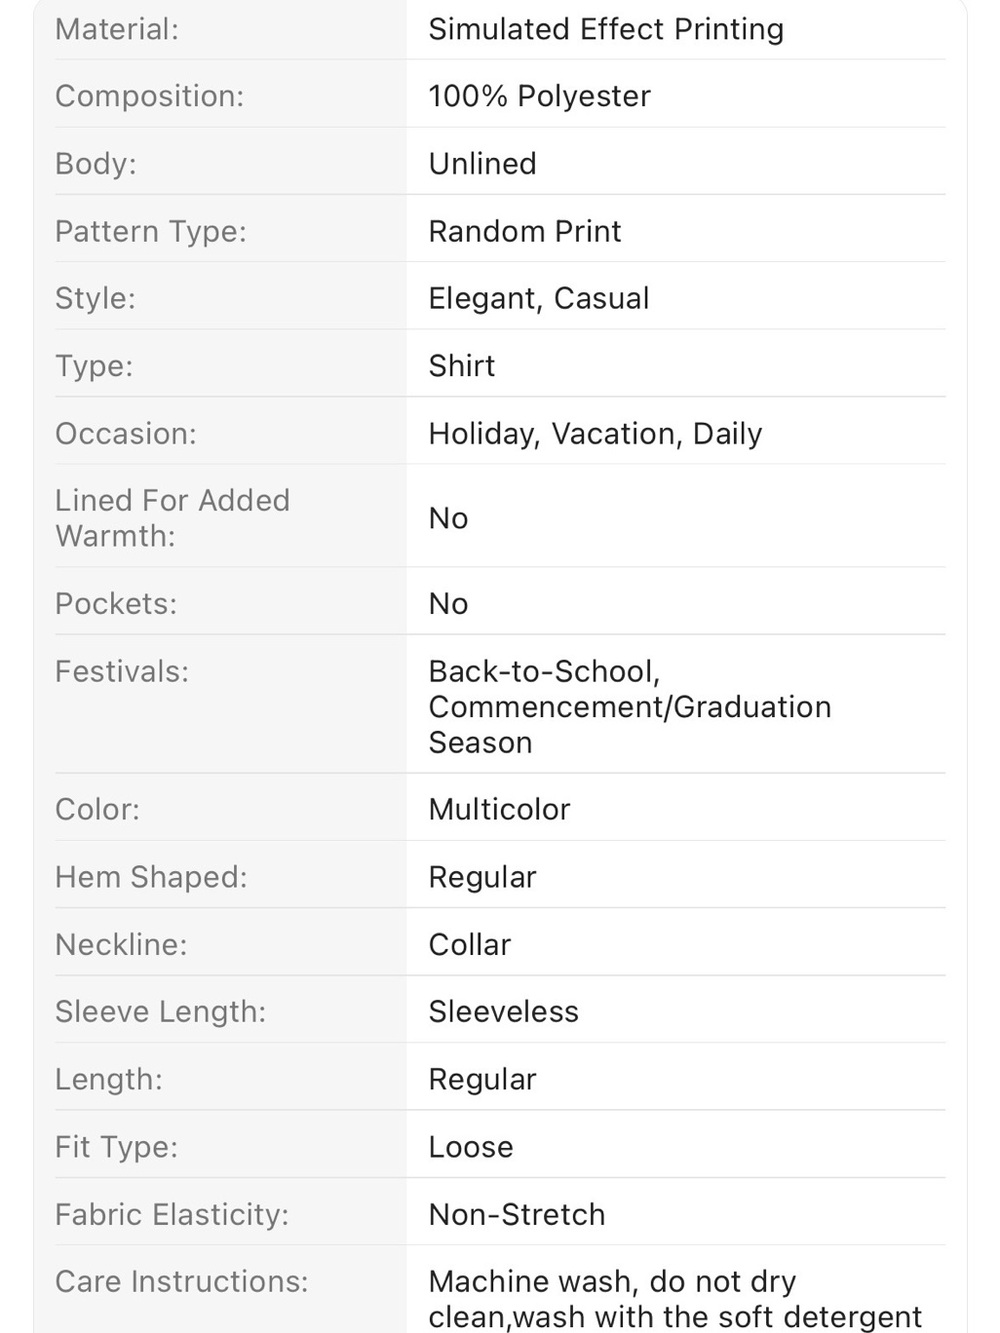Select the Care Instructions label
The image size is (1000, 1333).
pyautogui.click(x=182, y=1282)
